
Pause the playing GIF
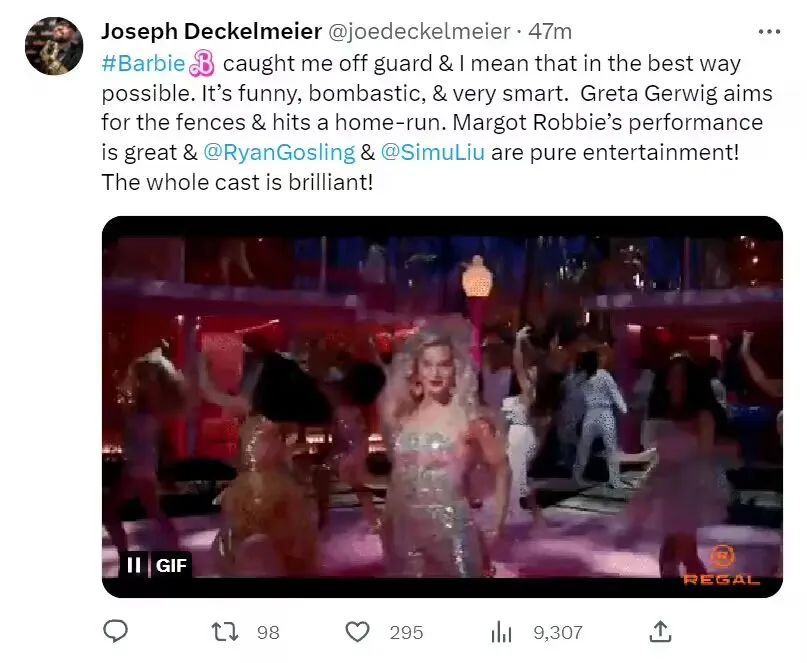133,565
